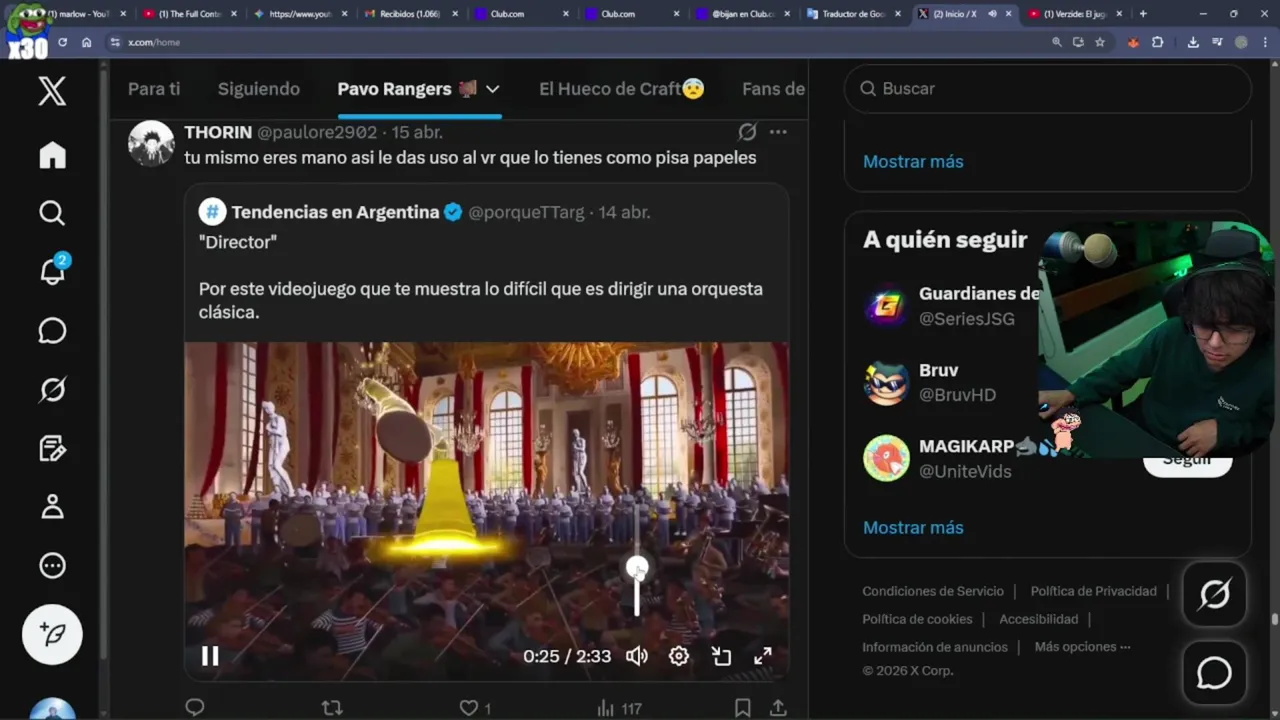Open Profile person icon in sidebar
Viewport: 1280px width, 720px height.
click(x=52, y=507)
